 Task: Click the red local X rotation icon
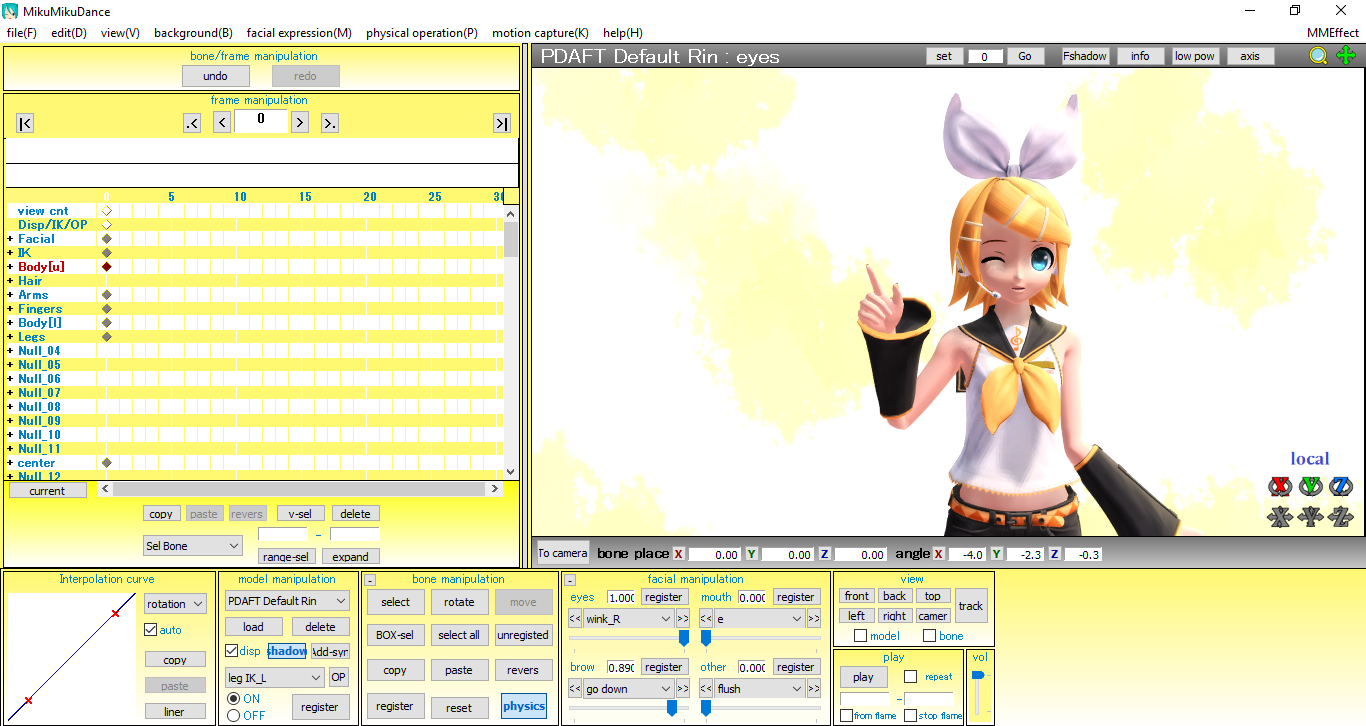click(x=1281, y=487)
